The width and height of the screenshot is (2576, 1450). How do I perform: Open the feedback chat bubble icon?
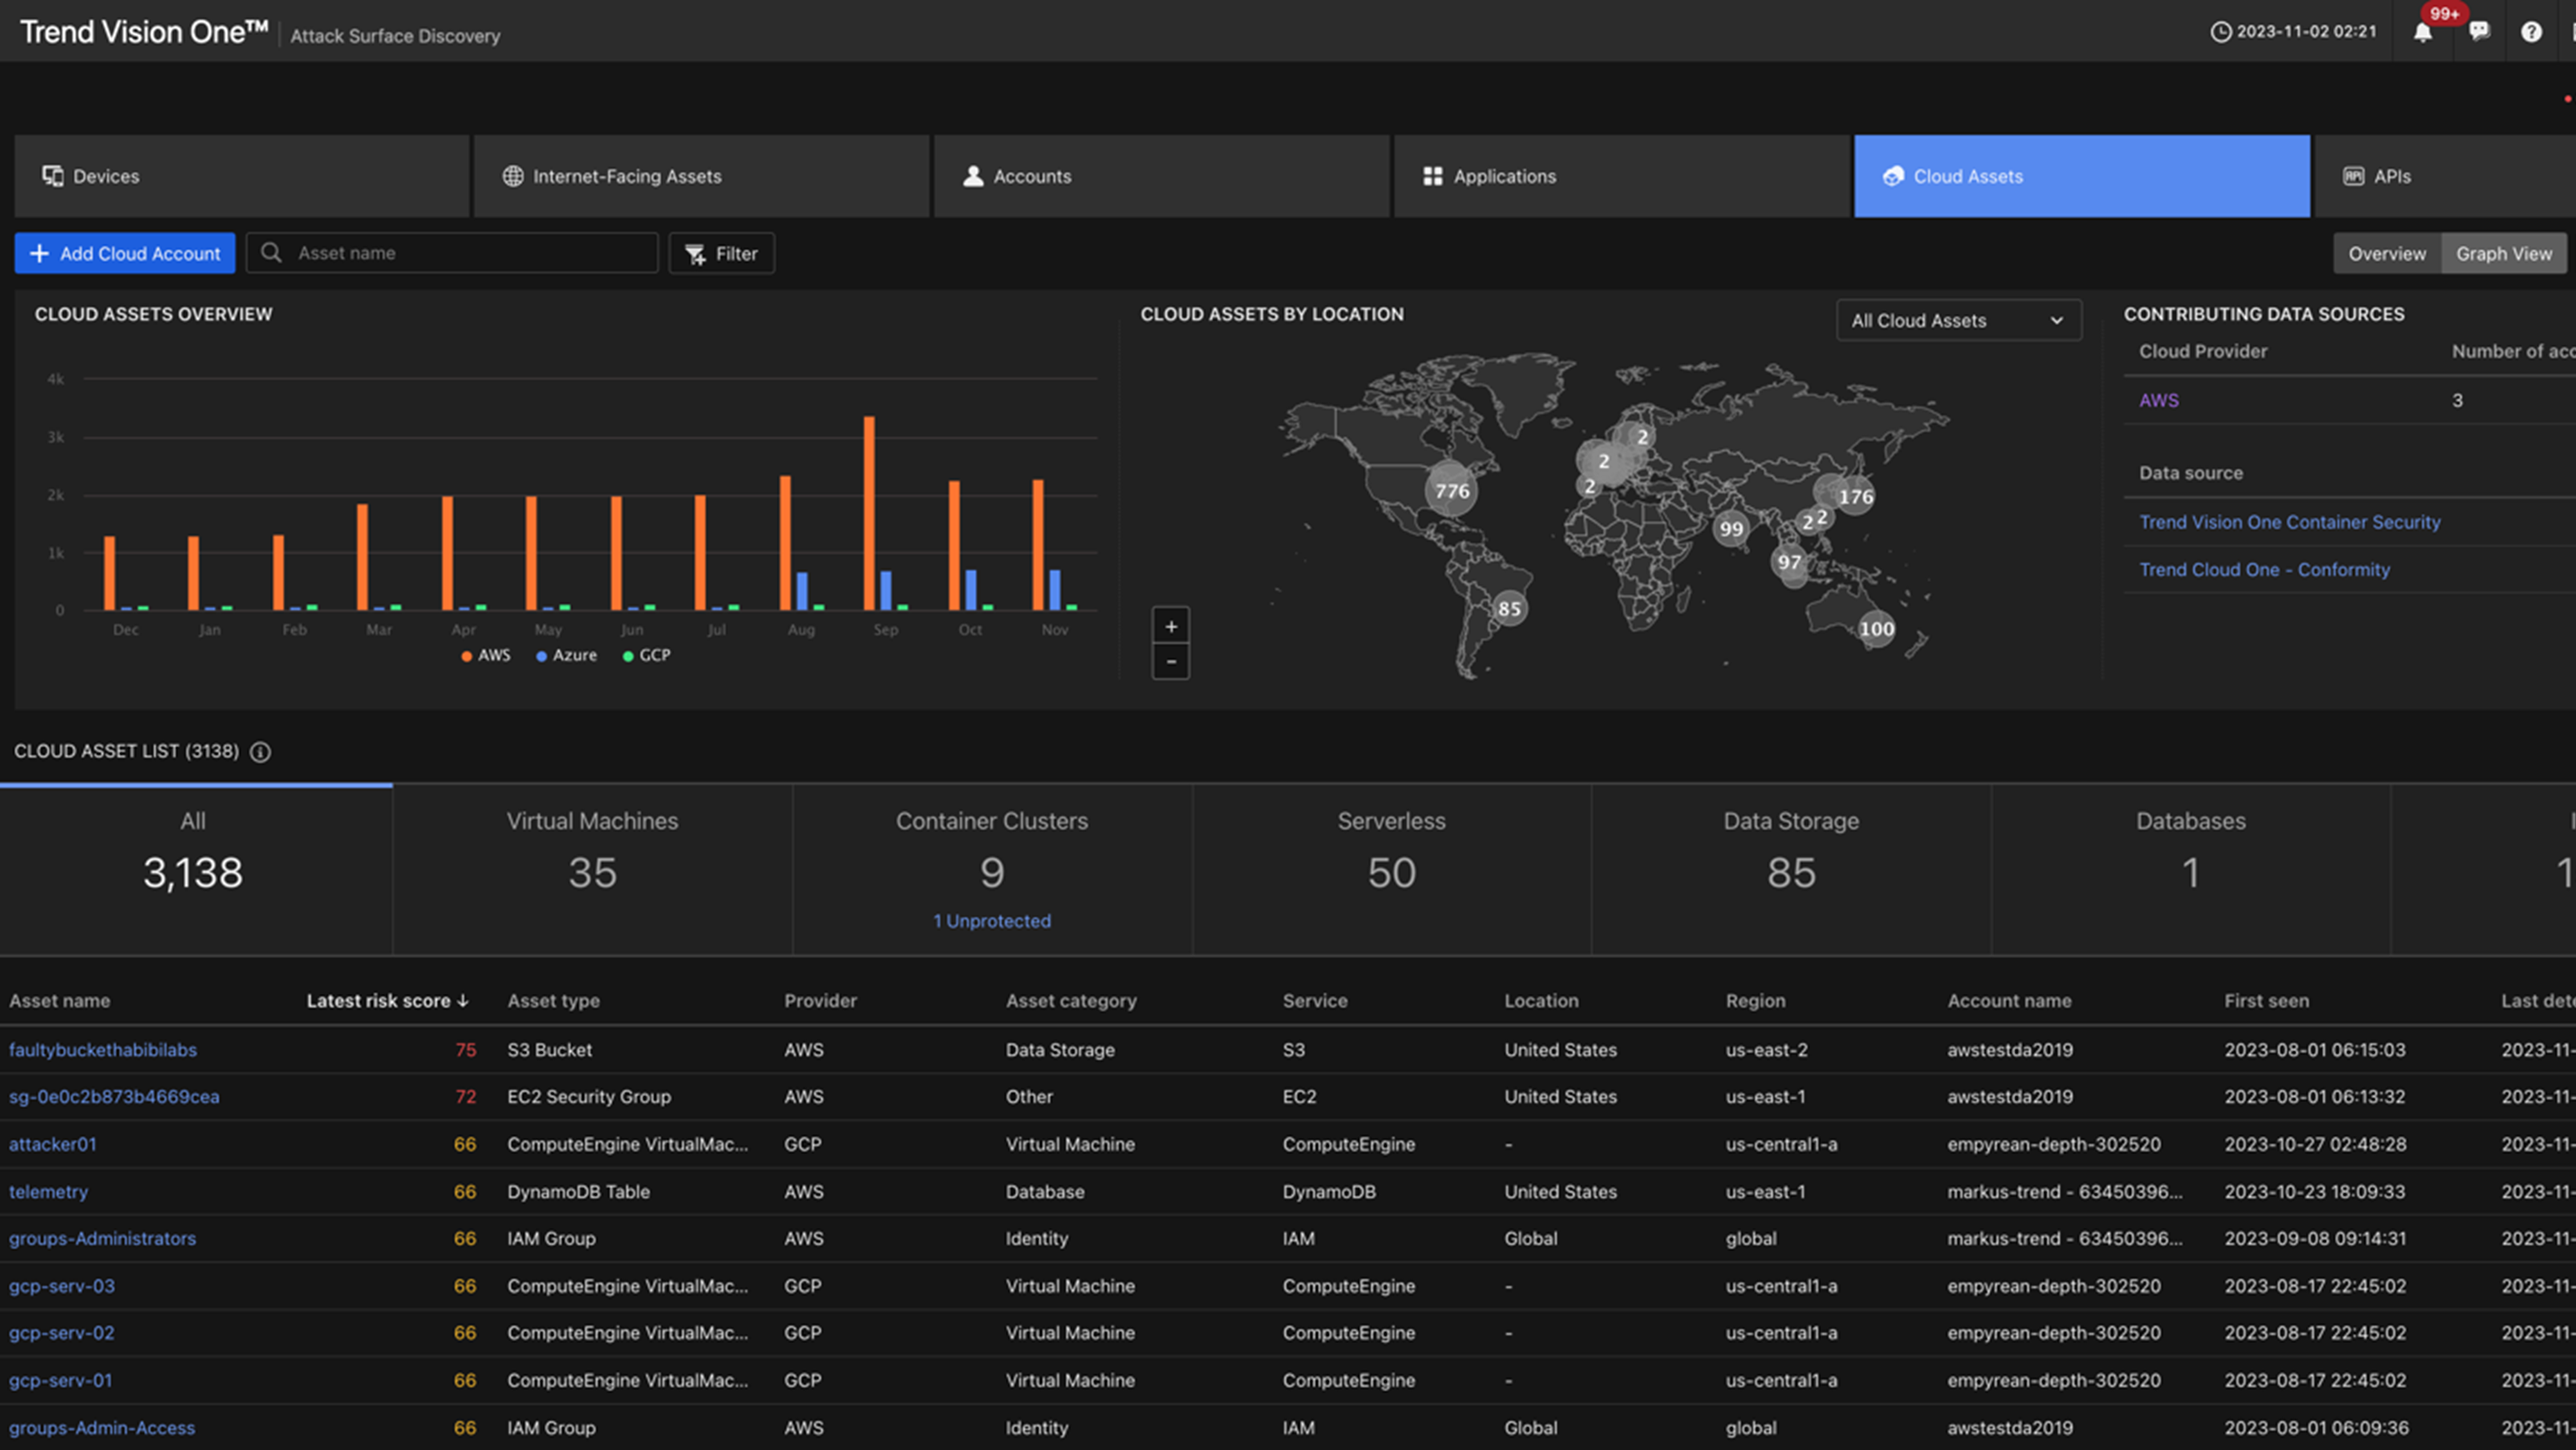pos(2478,32)
